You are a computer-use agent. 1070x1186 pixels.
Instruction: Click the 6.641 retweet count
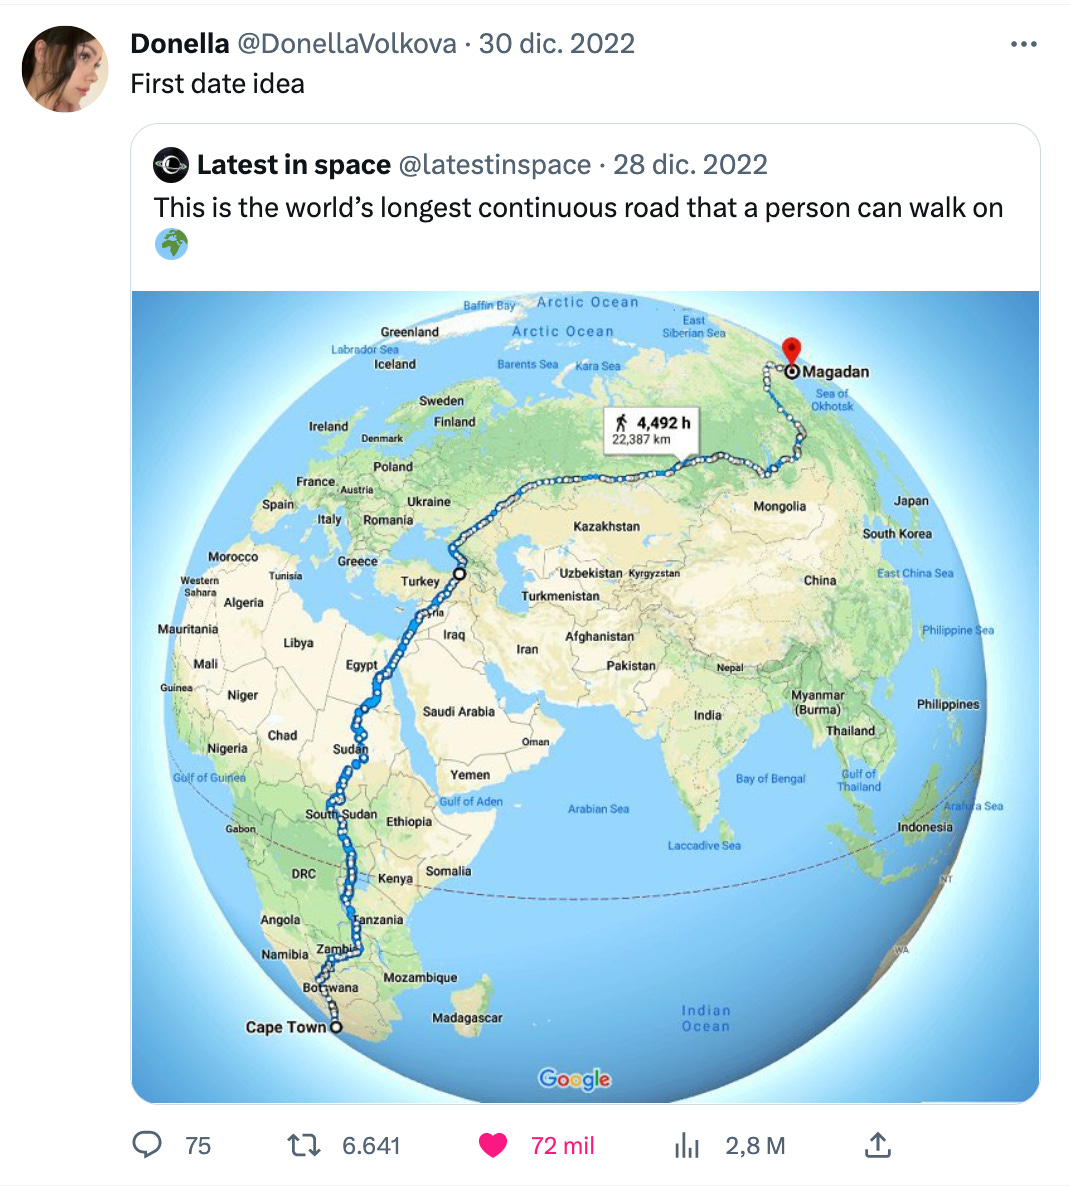click(x=371, y=1146)
